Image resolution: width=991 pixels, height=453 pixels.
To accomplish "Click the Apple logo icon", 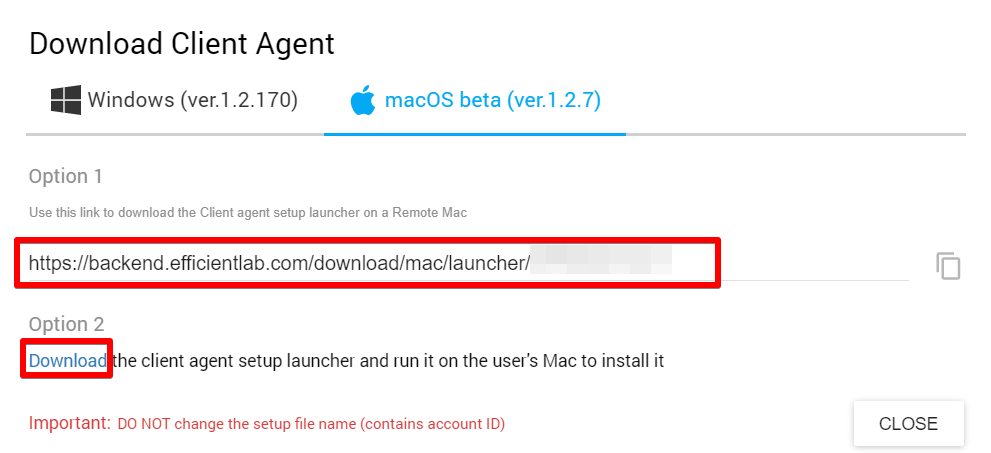I will [362, 101].
